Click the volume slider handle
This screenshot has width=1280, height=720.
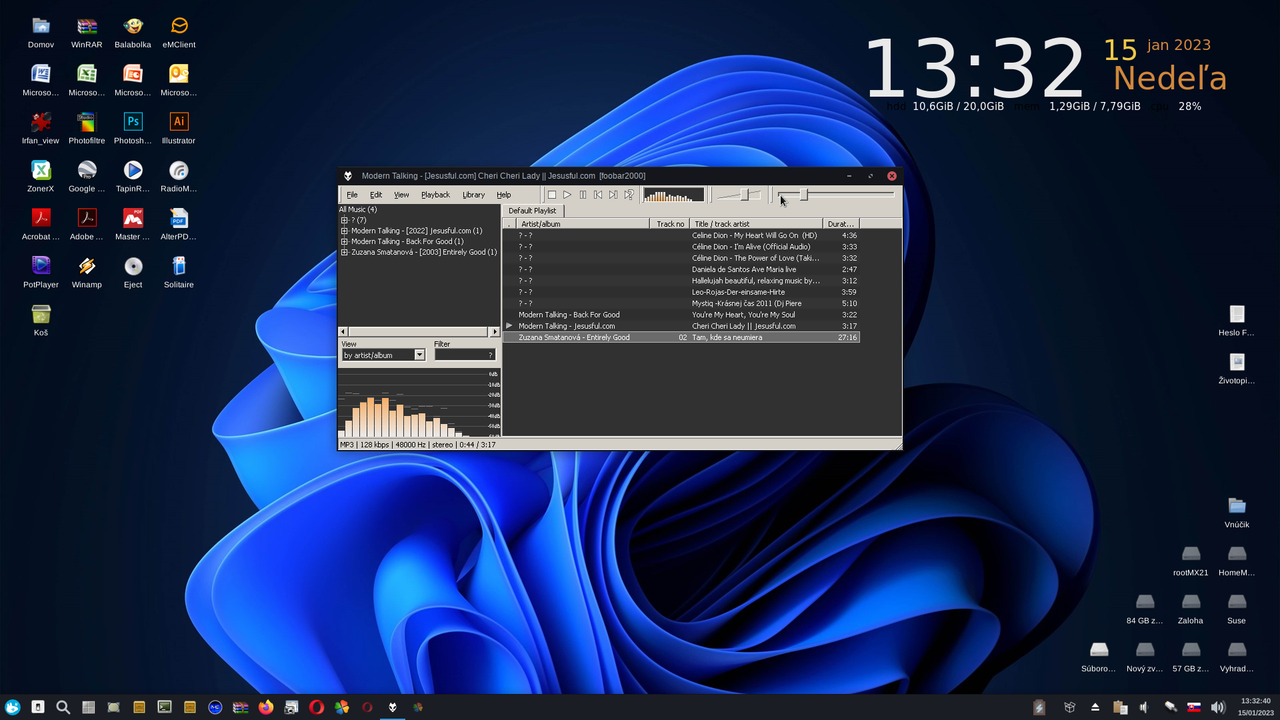click(744, 195)
